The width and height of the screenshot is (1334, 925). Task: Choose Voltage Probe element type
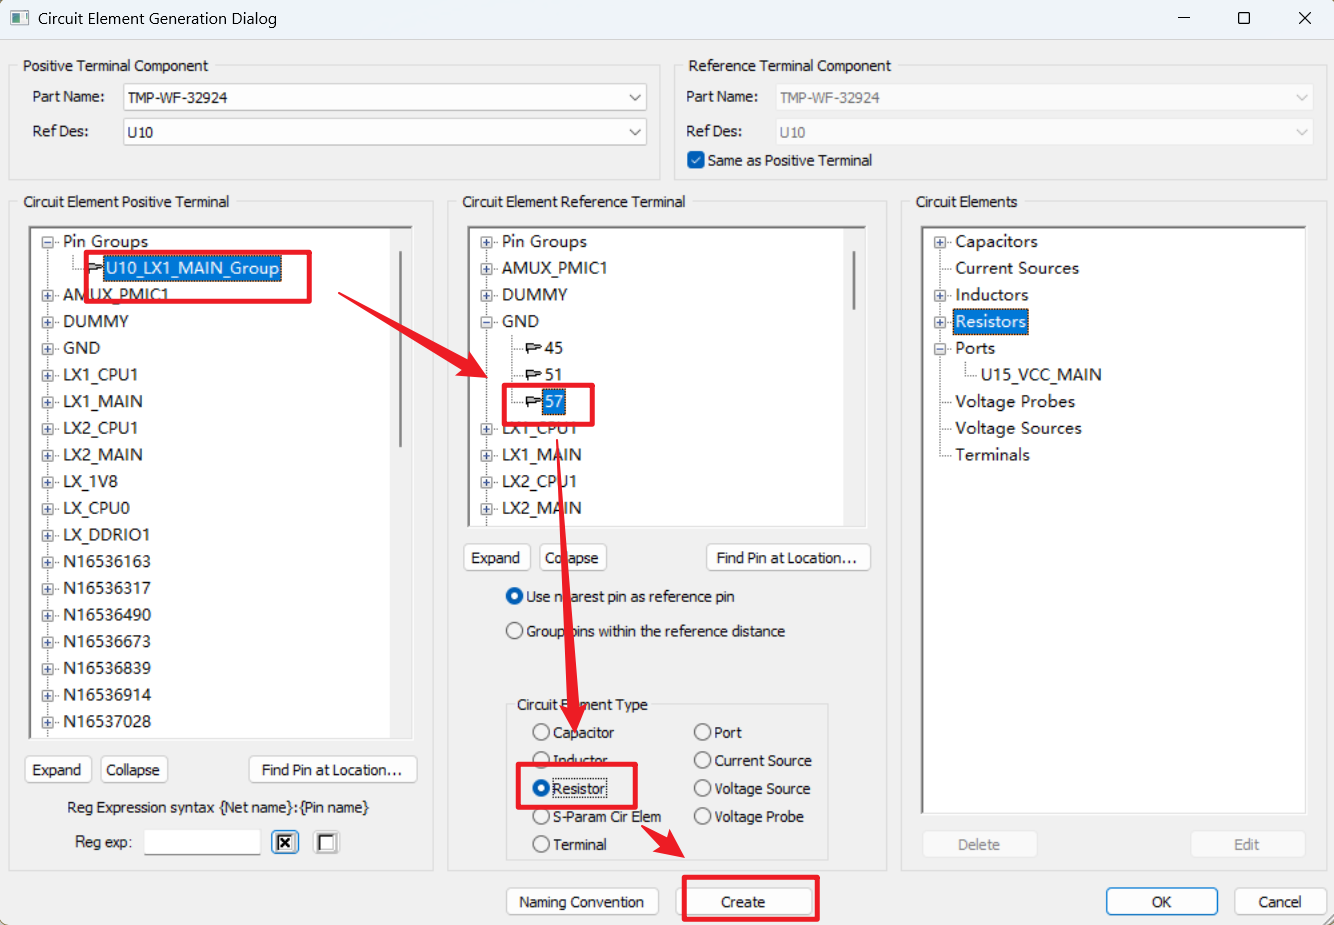pyautogui.click(x=702, y=816)
